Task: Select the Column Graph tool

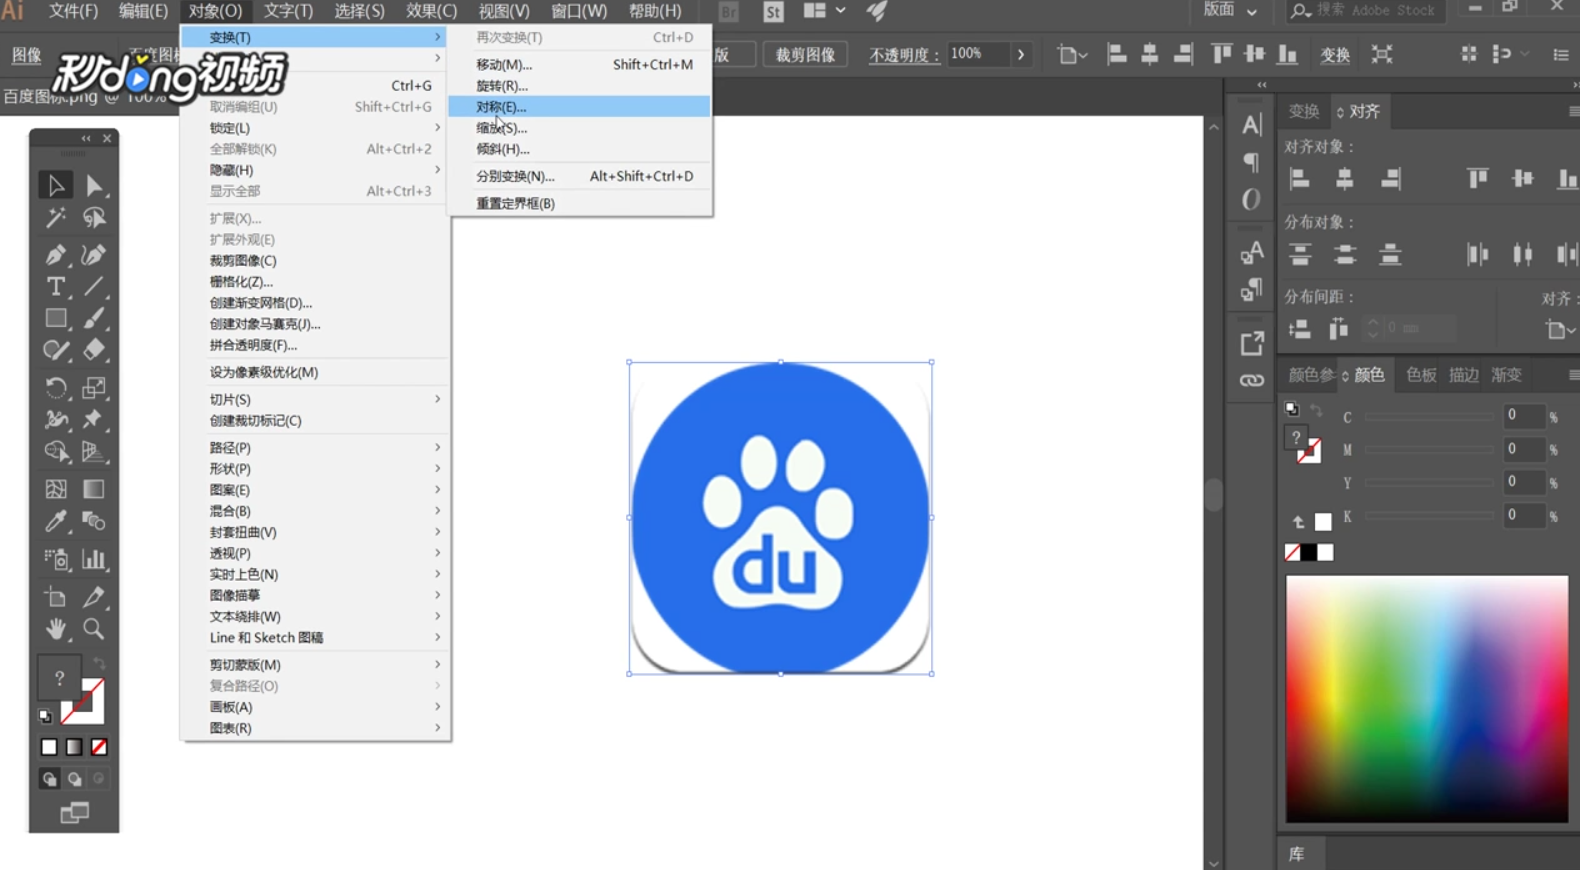Action: (x=94, y=559)
